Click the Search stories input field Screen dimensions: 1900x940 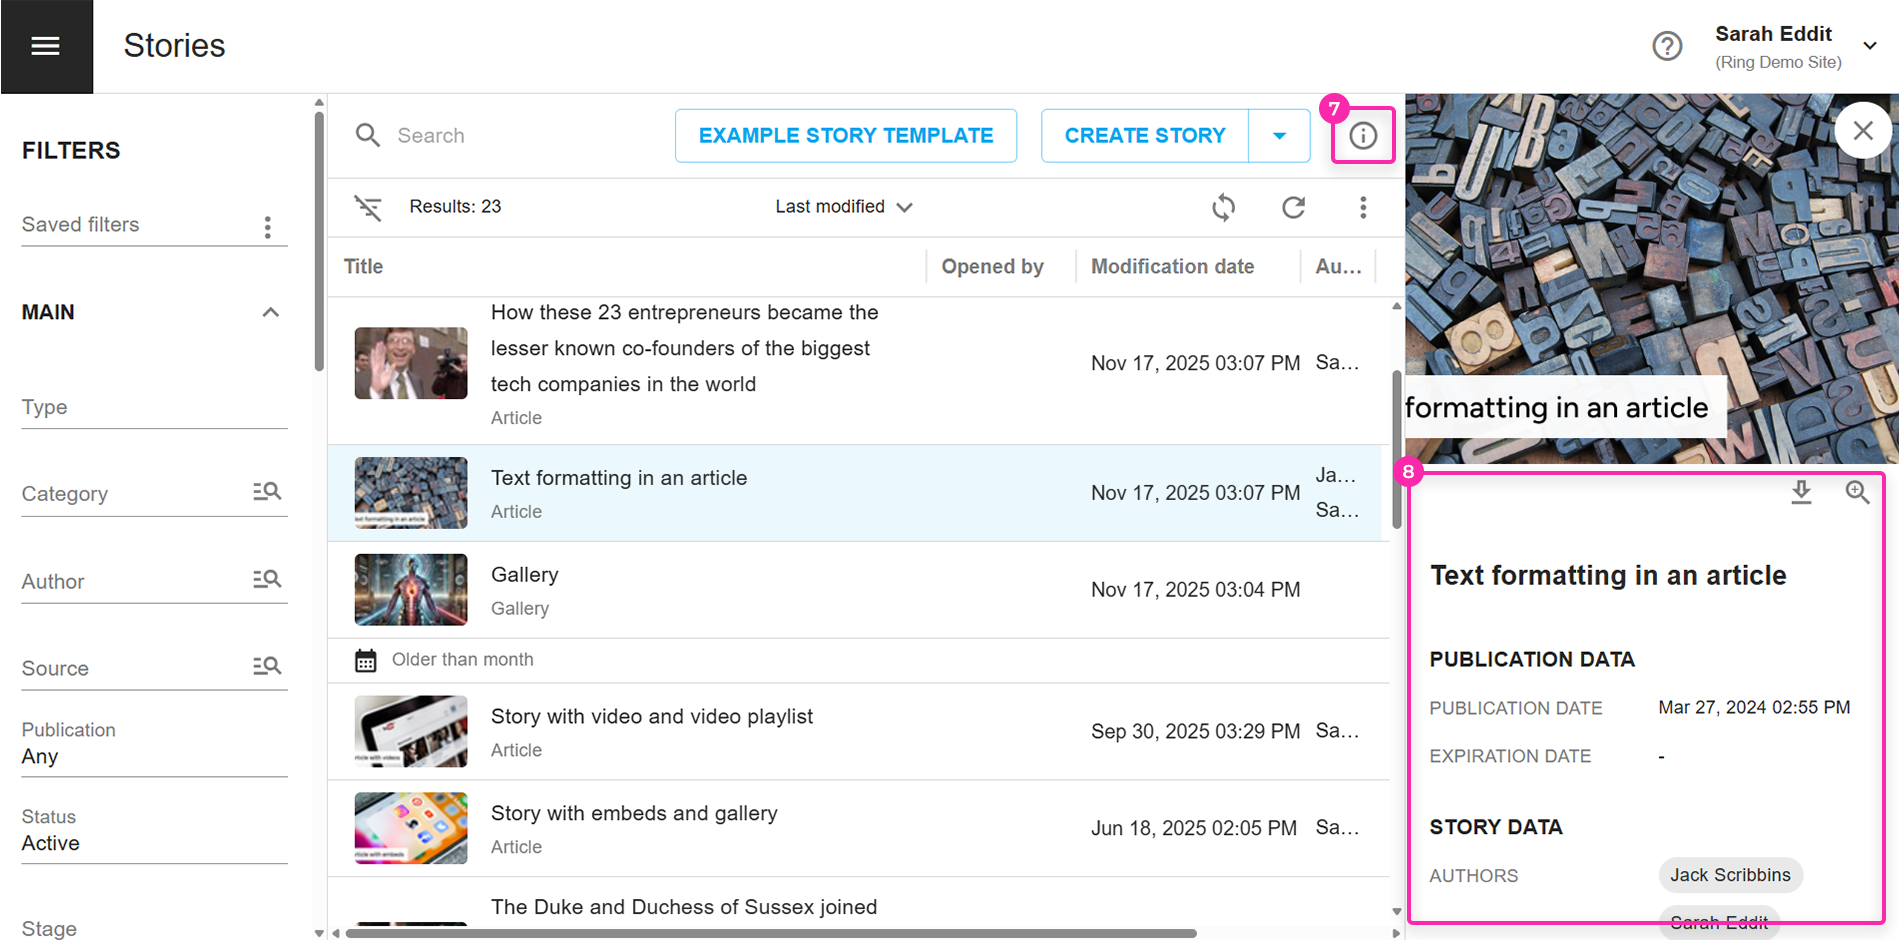point(520,136)
